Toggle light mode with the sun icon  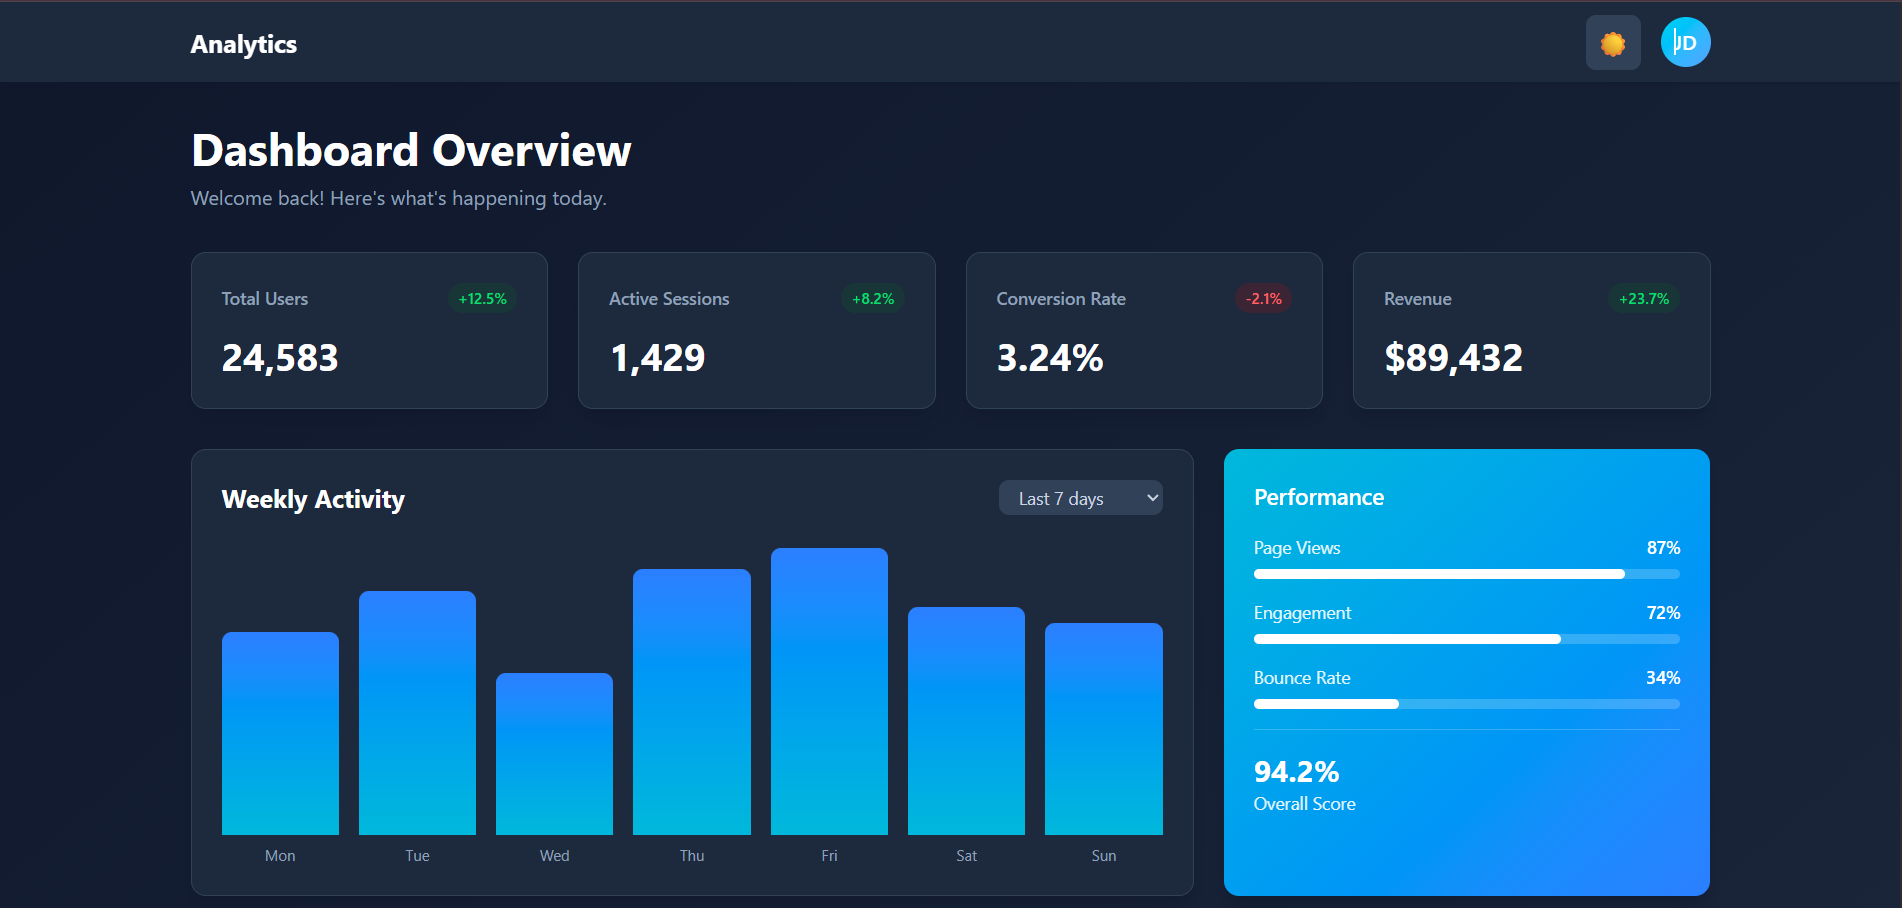[1612, 42]
